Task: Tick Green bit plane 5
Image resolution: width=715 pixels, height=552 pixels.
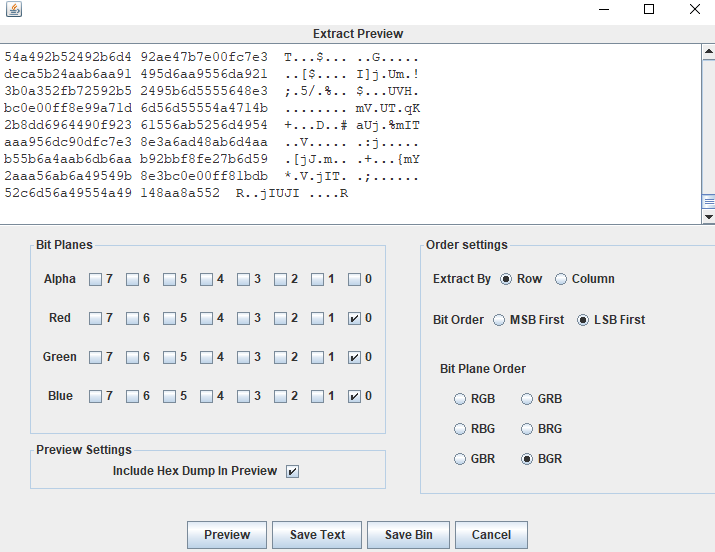Action: coord(169,357)
